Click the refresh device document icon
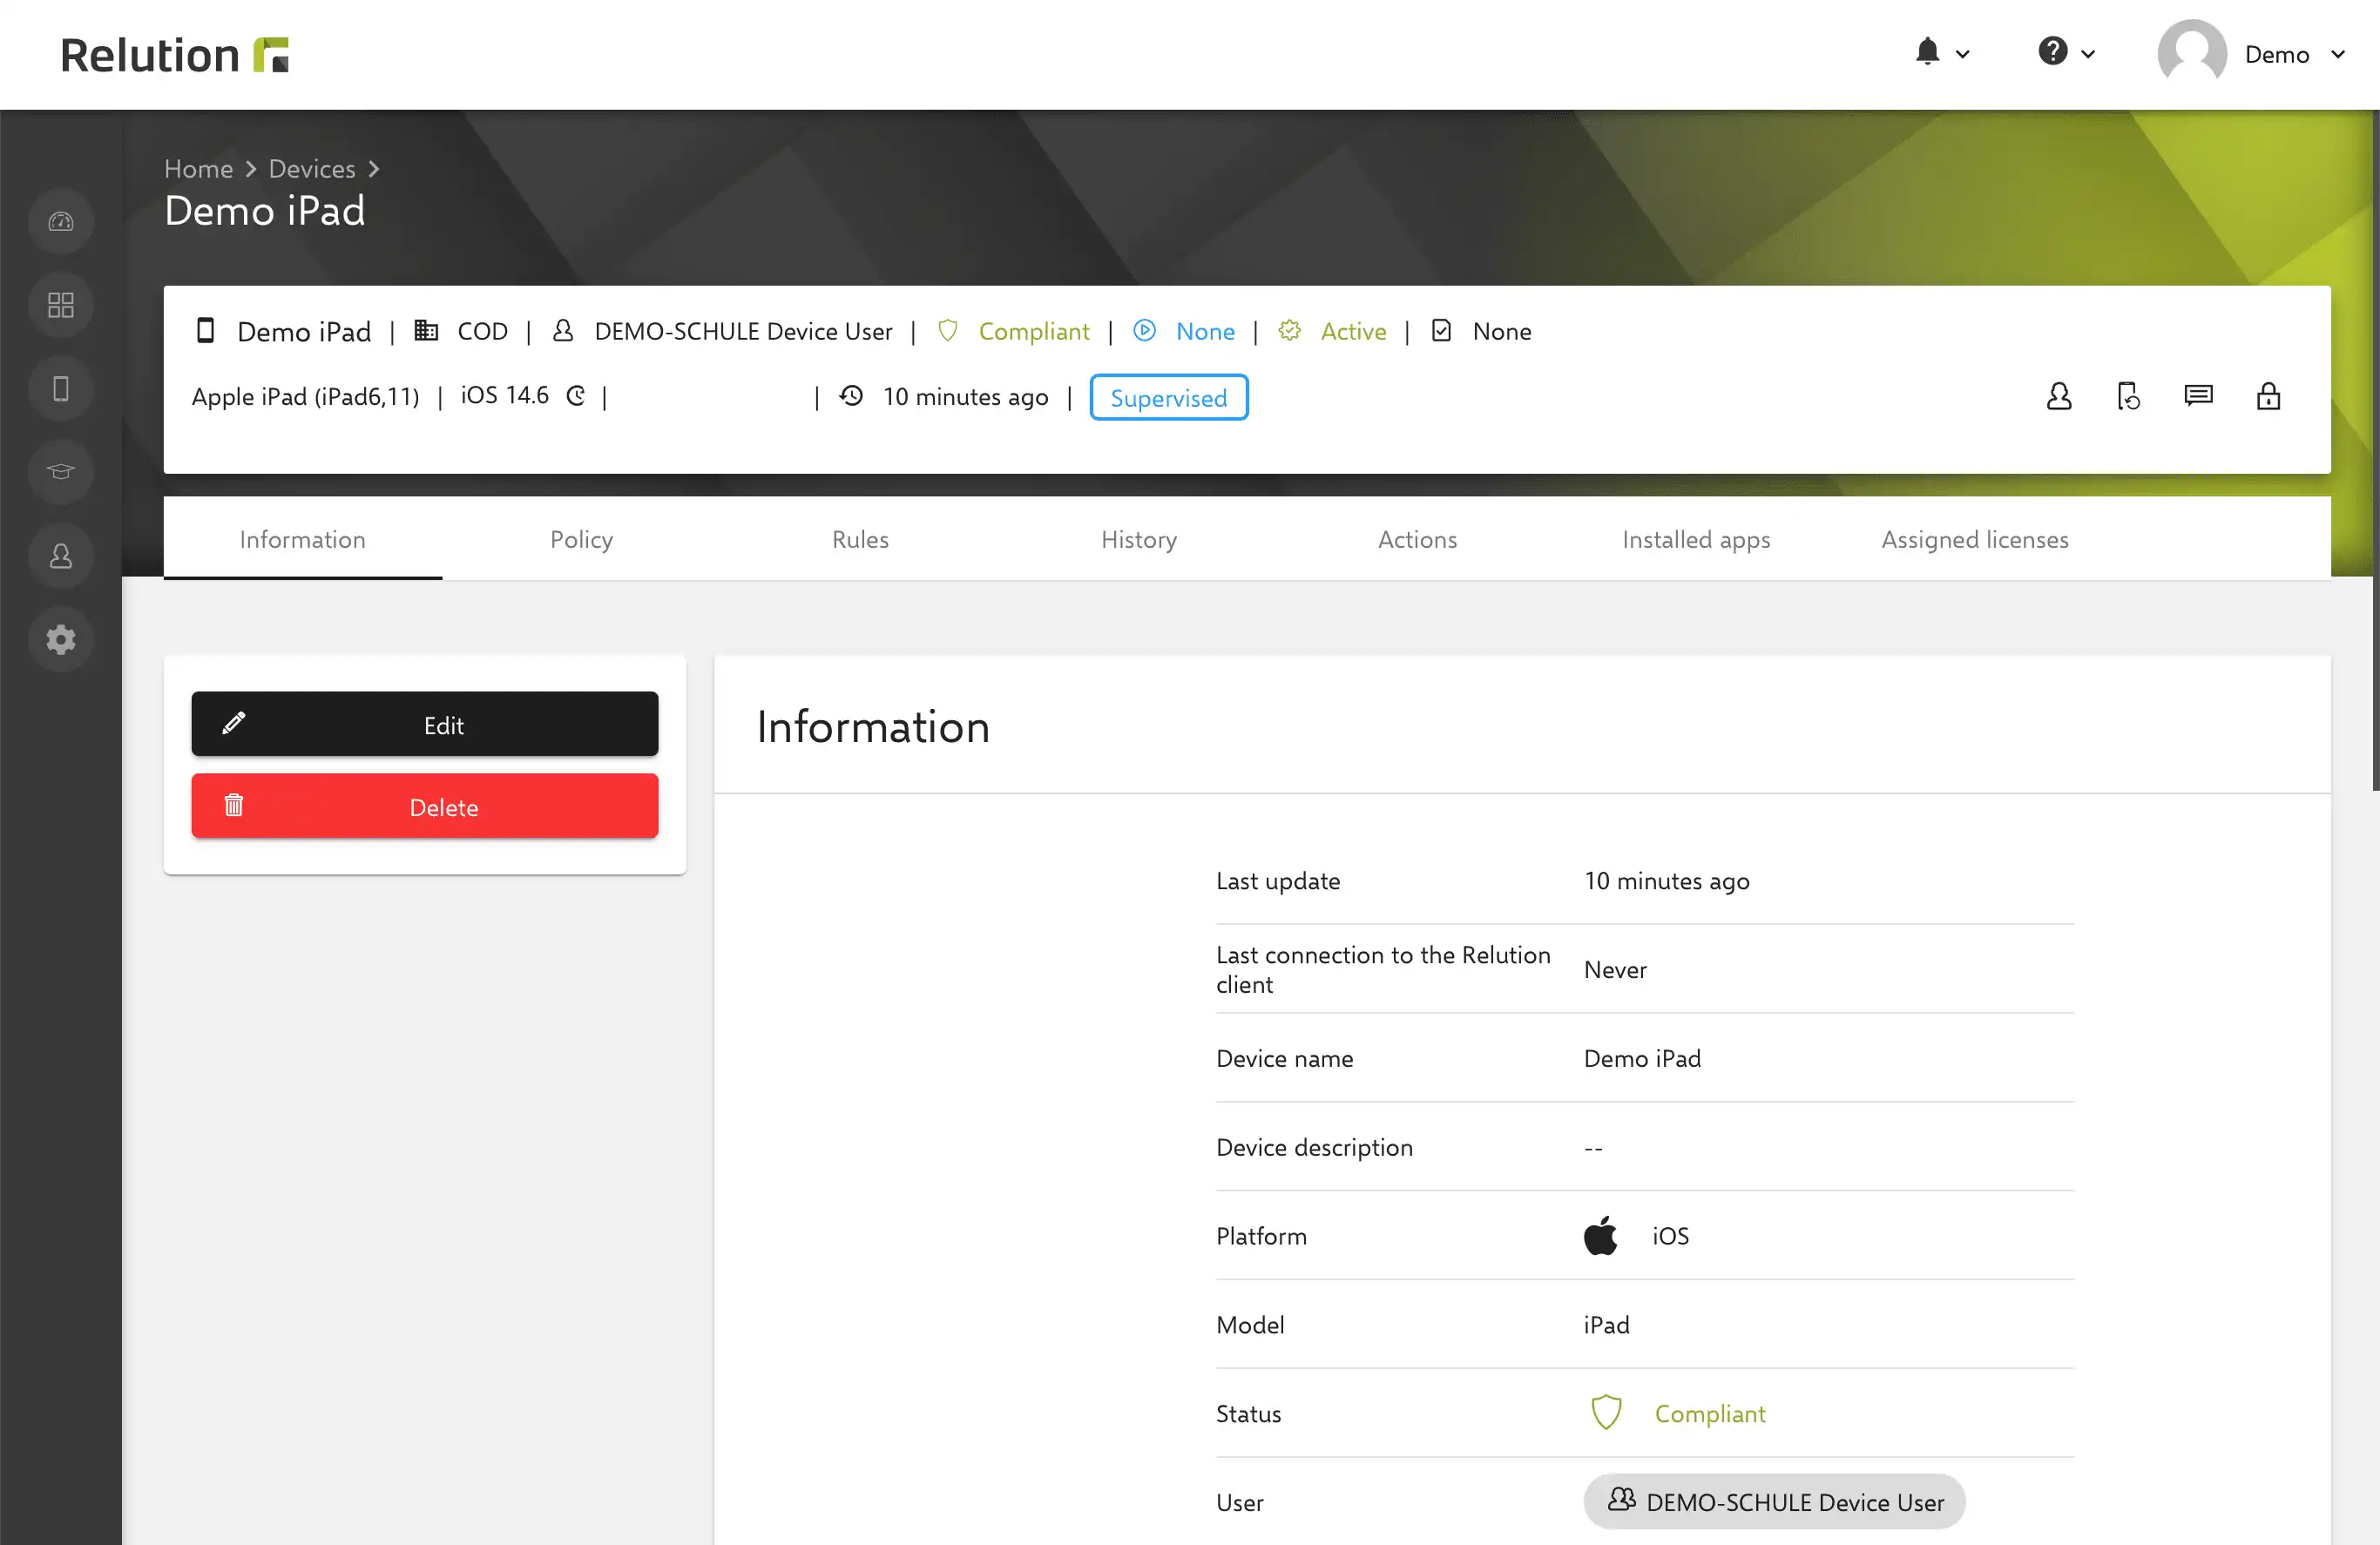 (x=2129, y=397)
